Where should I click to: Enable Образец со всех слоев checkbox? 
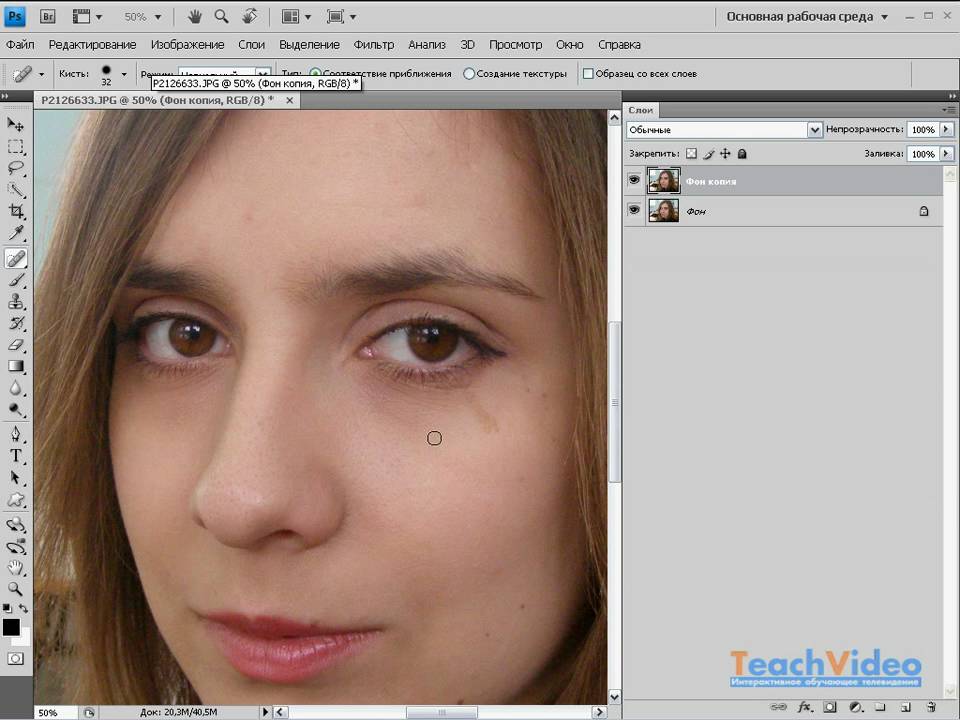(588, 73)
